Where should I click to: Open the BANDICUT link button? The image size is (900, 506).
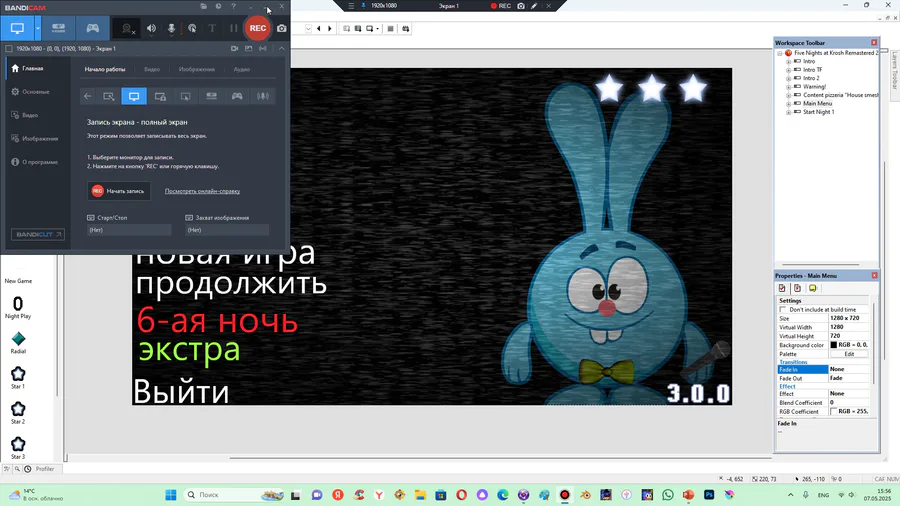point(38,234)
